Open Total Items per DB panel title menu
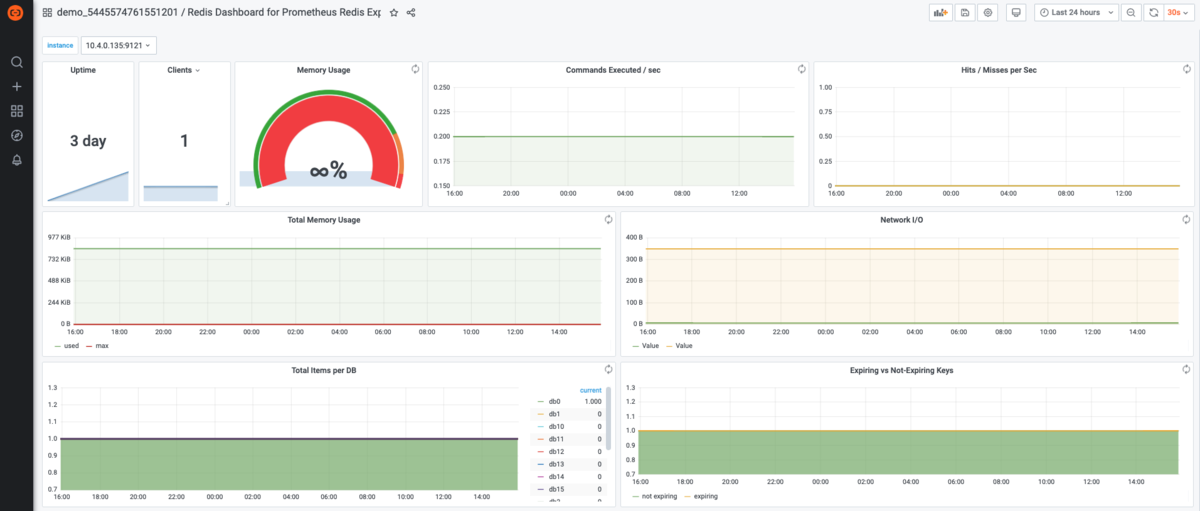 (x=323, y=370)
